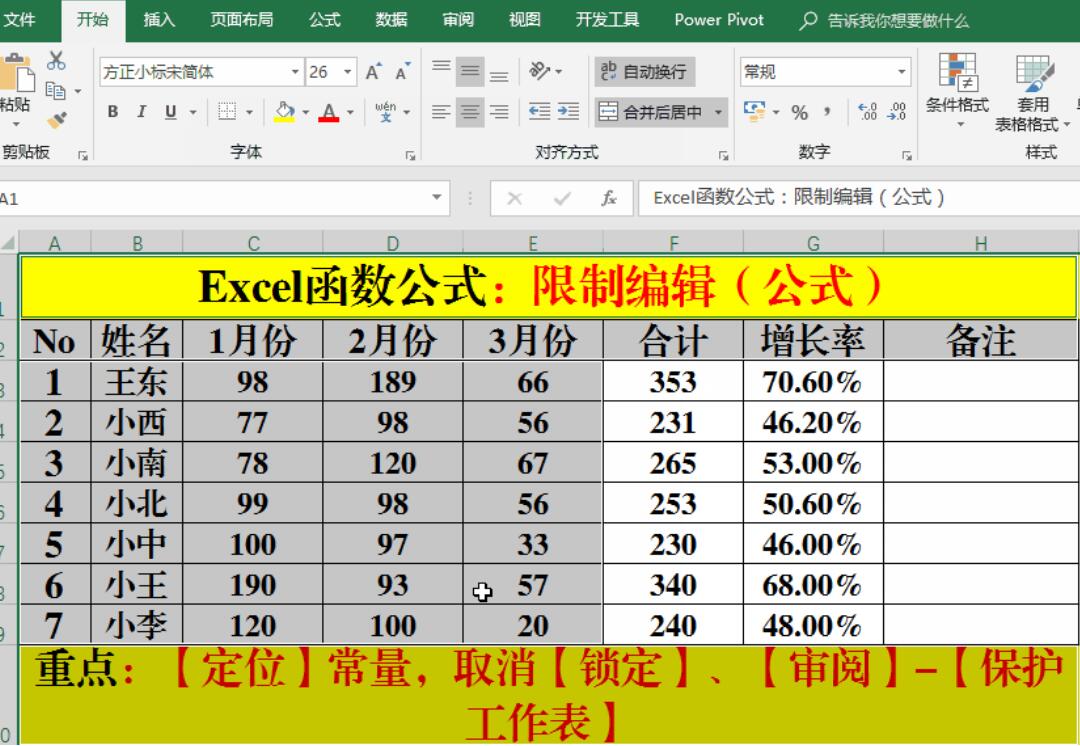Decrease font size with smaller A
Screen dimensions: 1080x746
[x=402, y=72]
